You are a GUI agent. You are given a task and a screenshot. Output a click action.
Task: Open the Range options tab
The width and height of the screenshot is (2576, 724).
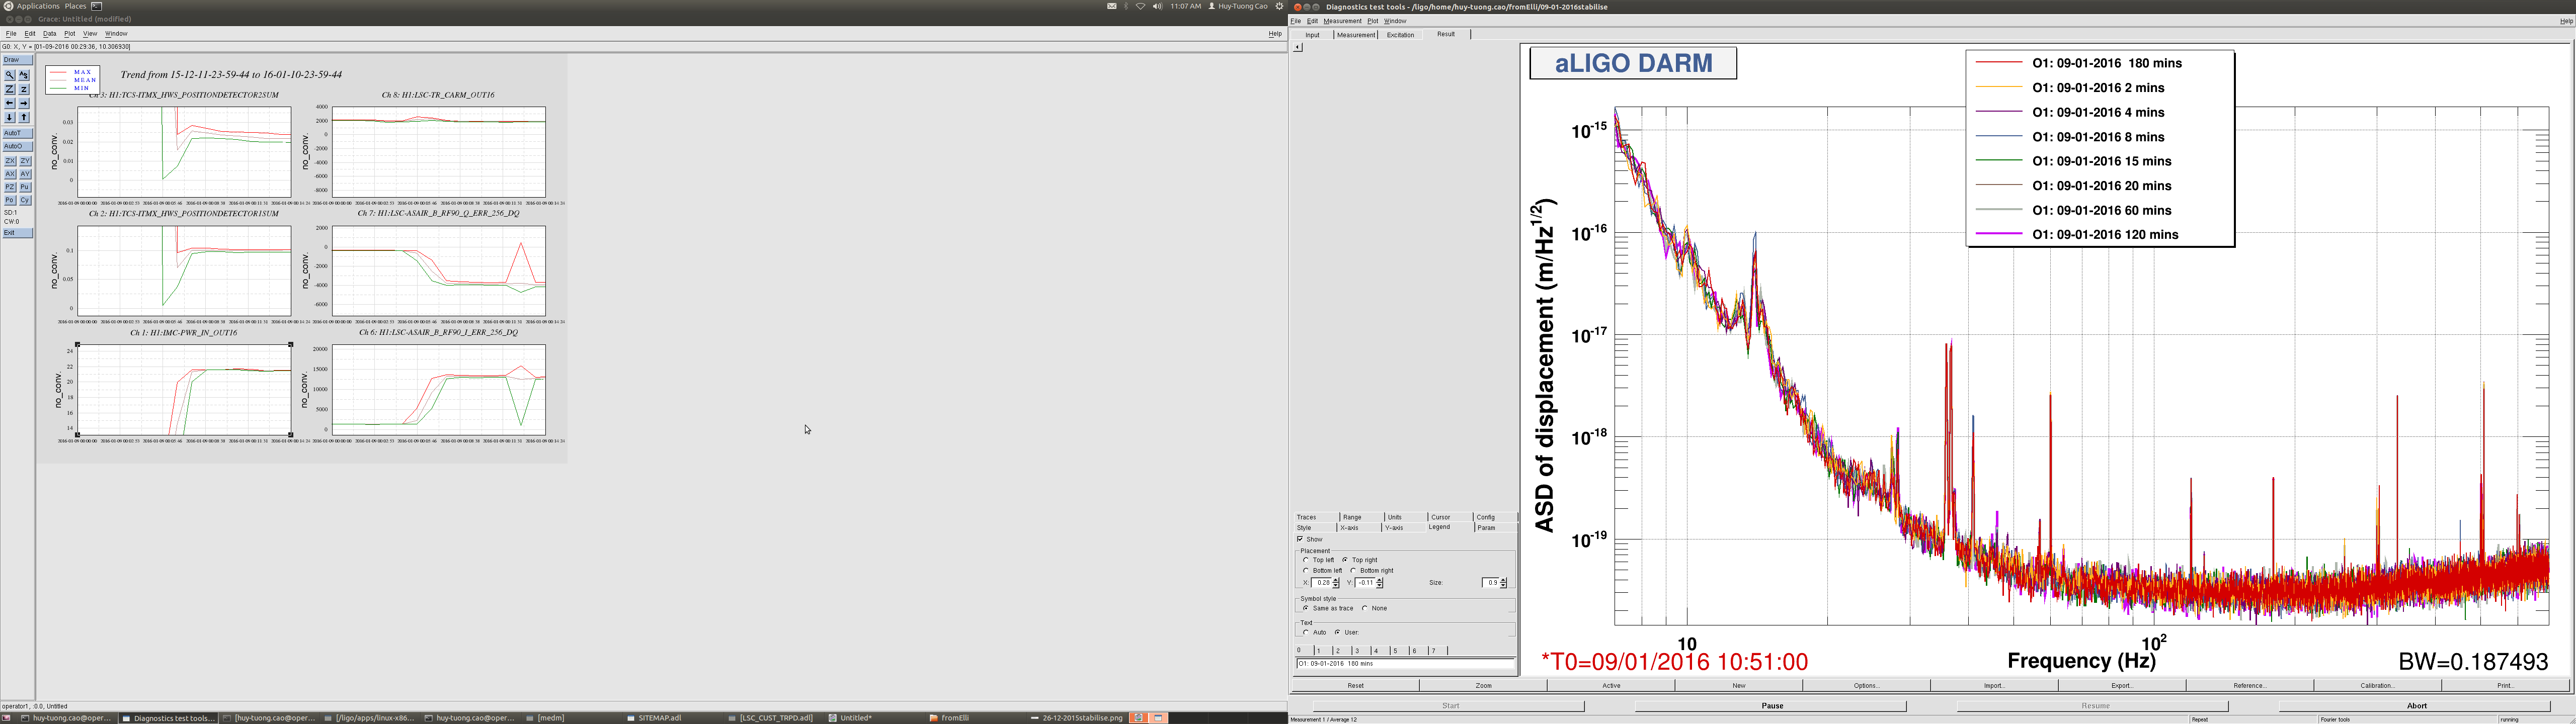pos(1361,517)
